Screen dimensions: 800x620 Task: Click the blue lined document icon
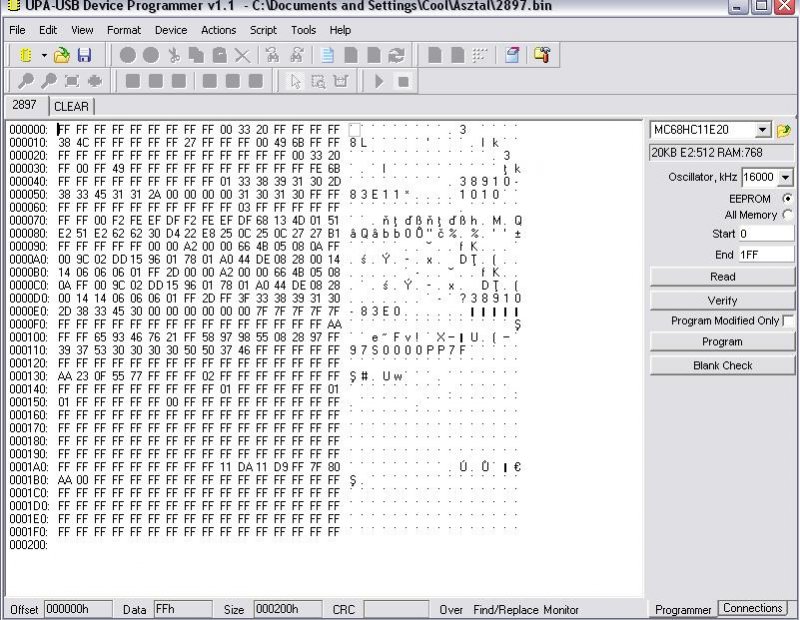pyautogui.click(x=327, y=55)
